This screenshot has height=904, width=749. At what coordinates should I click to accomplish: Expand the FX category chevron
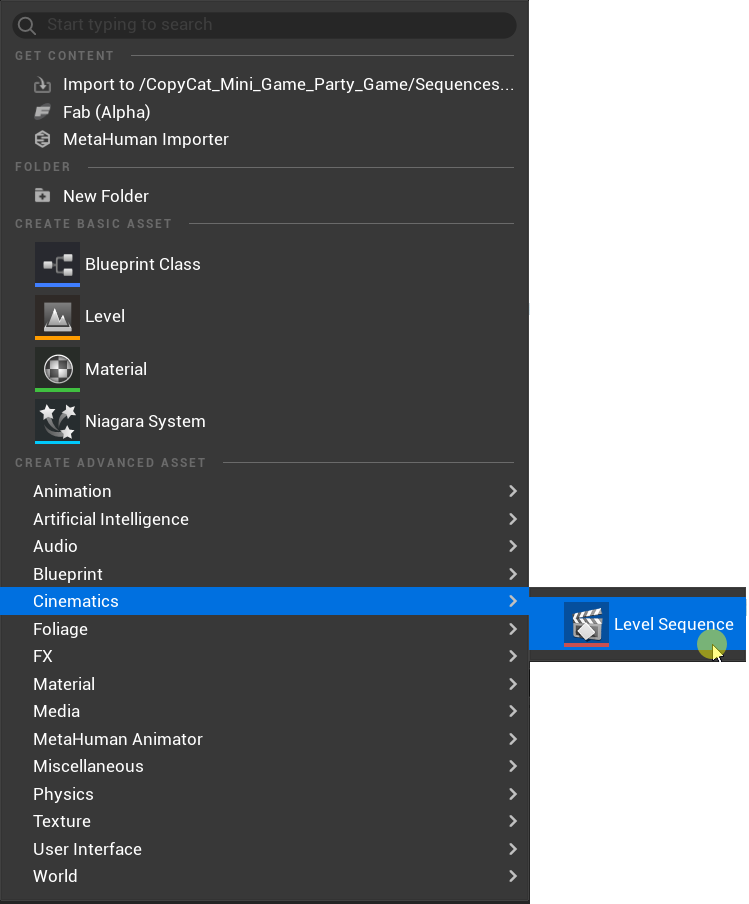(513, 656)
